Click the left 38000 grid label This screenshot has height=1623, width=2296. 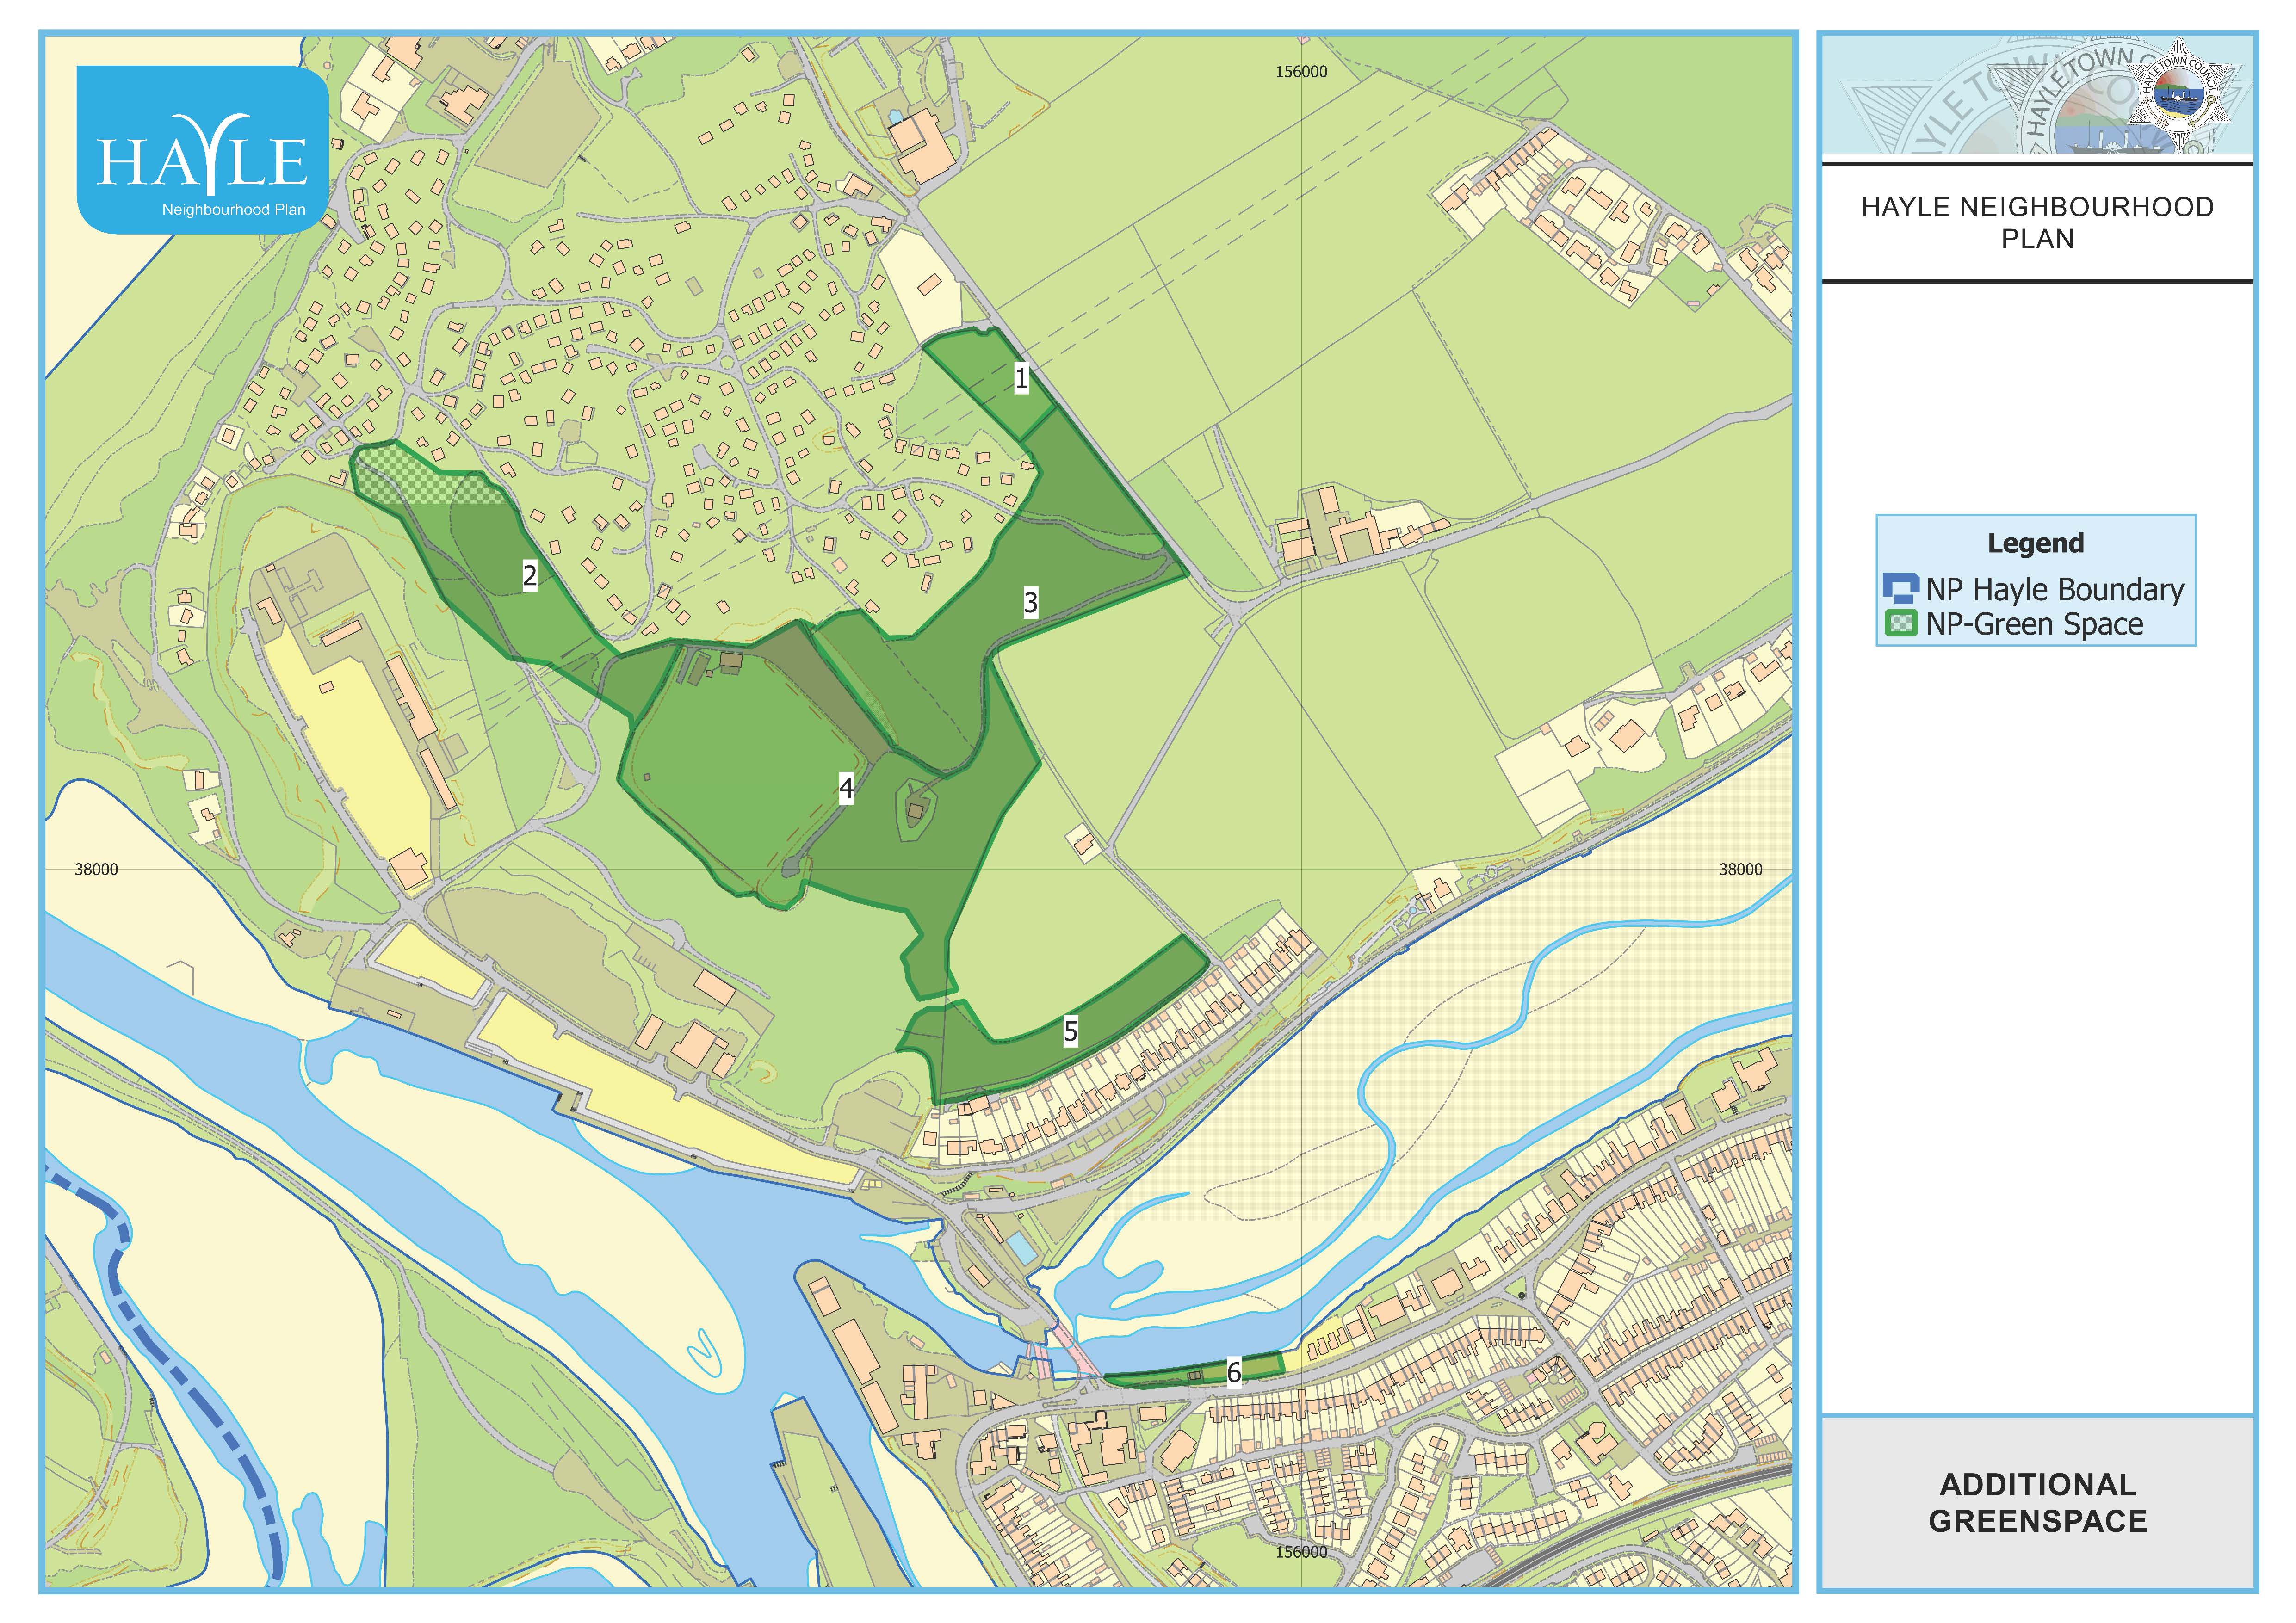(x=96, y=870)
